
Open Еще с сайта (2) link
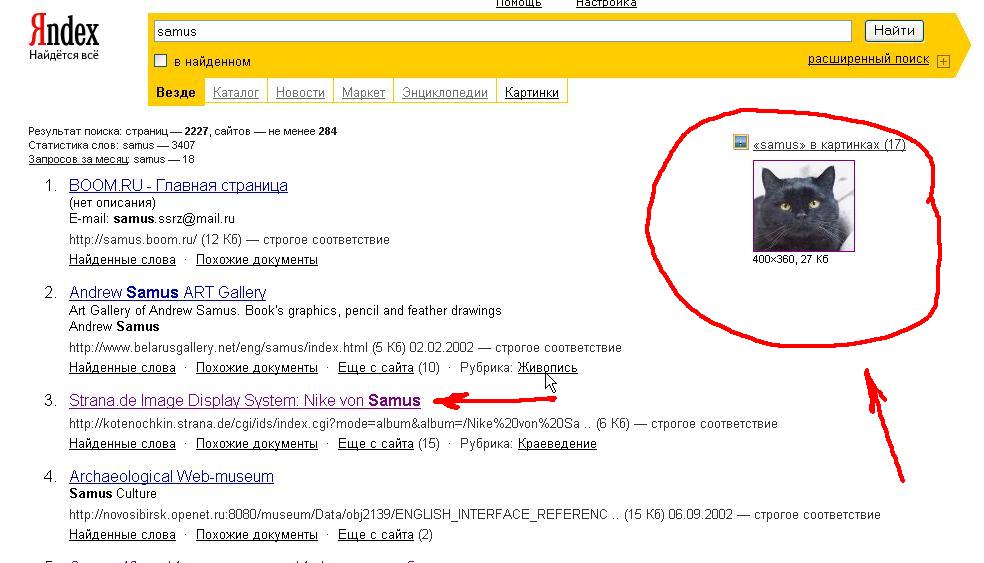(x=385, y=535)
